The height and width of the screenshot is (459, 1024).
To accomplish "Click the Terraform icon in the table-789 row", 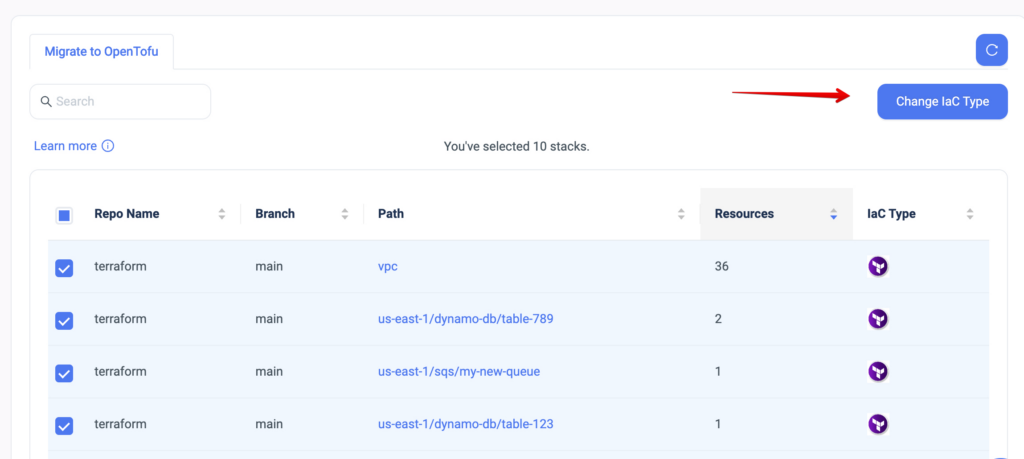I will point(878,319).
